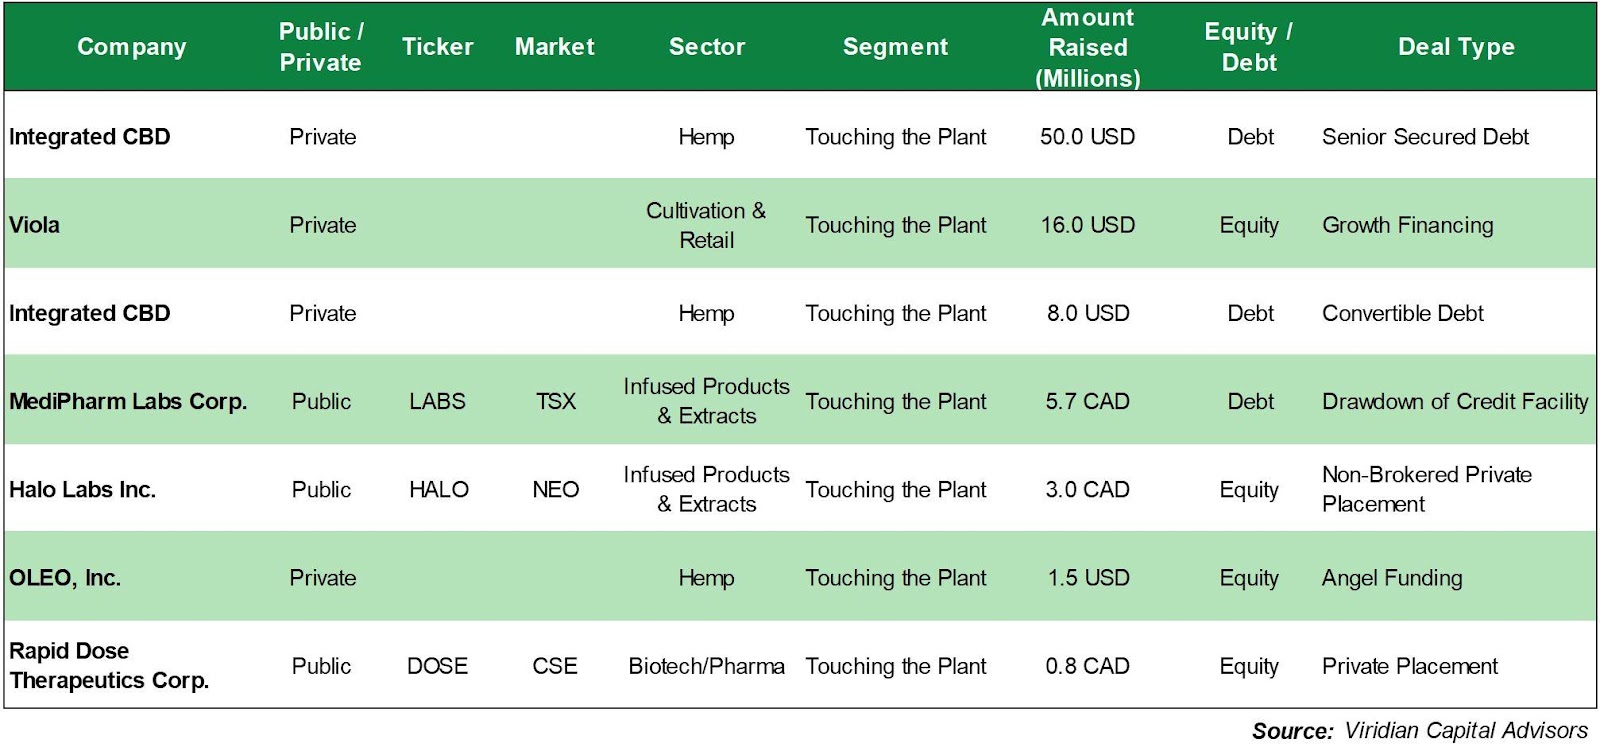
Task: Select the Senior Secured Debt deal type
Action: click(1425, 137)
